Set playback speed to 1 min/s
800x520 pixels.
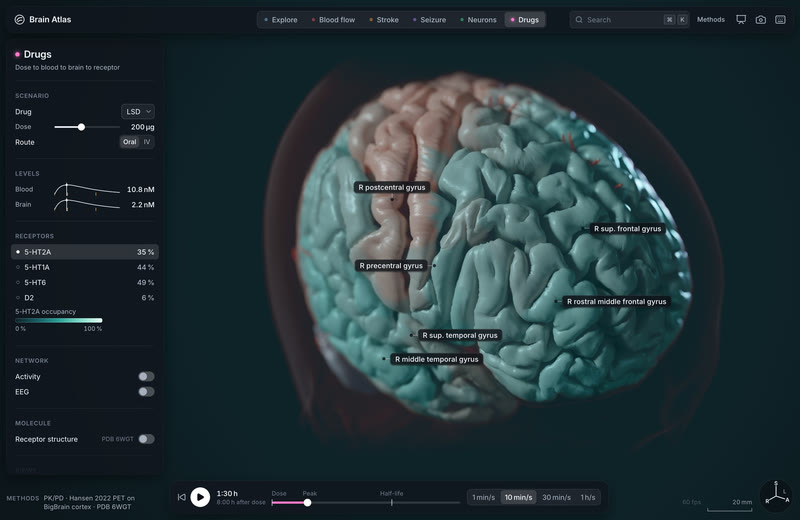[483, 497]
